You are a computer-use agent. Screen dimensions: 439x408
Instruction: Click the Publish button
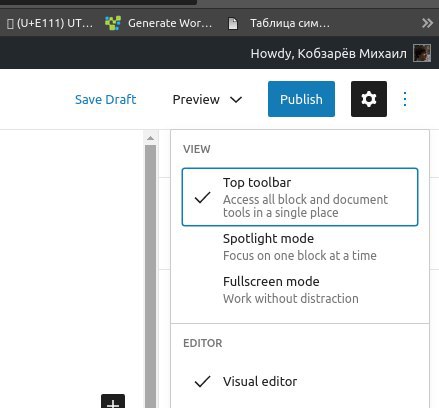point(301,99)
